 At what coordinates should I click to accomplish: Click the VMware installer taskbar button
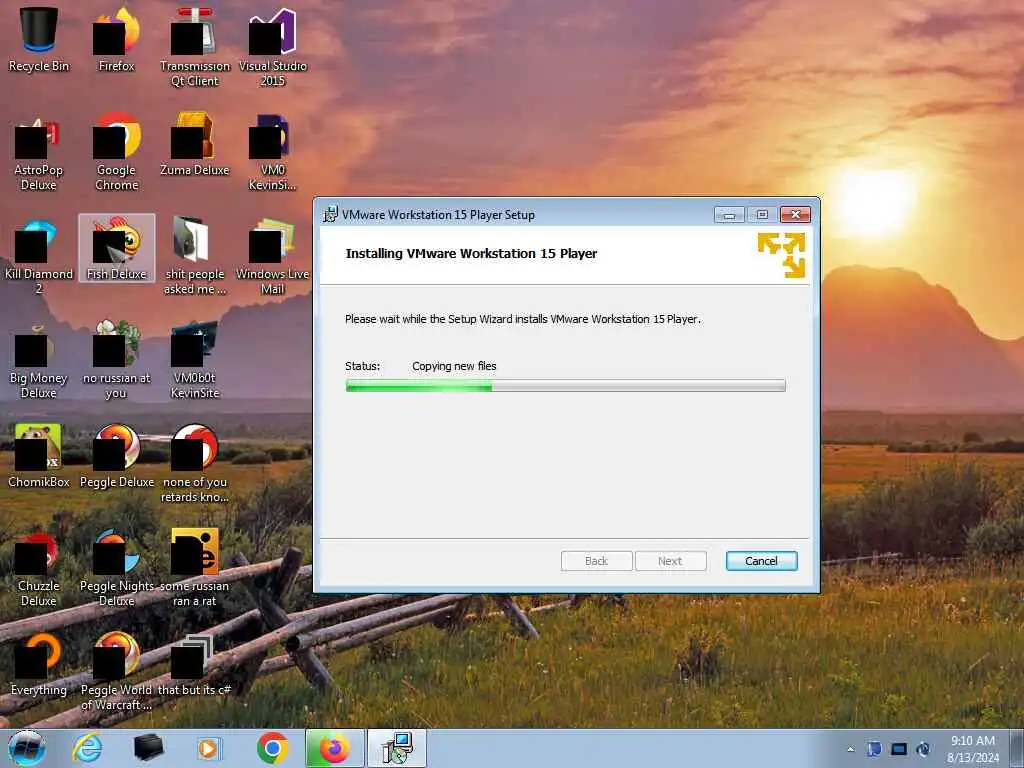(397, 748)
